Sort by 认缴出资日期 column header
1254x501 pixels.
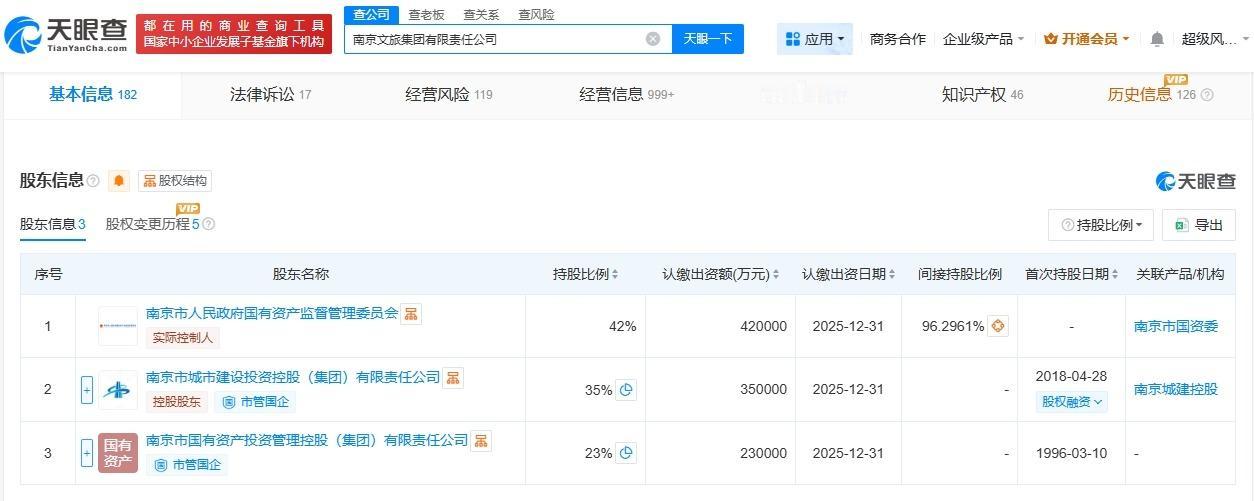click(x=848, y=274)
